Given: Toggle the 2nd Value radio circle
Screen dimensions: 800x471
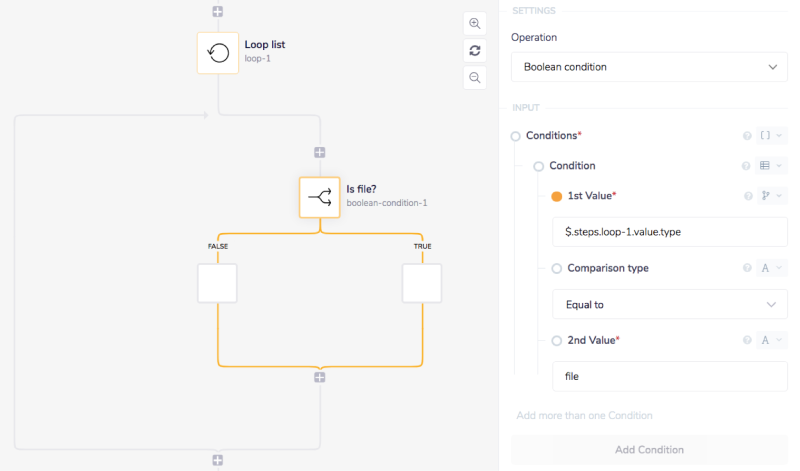Looking at the screenshot, I should coord(557,340).
